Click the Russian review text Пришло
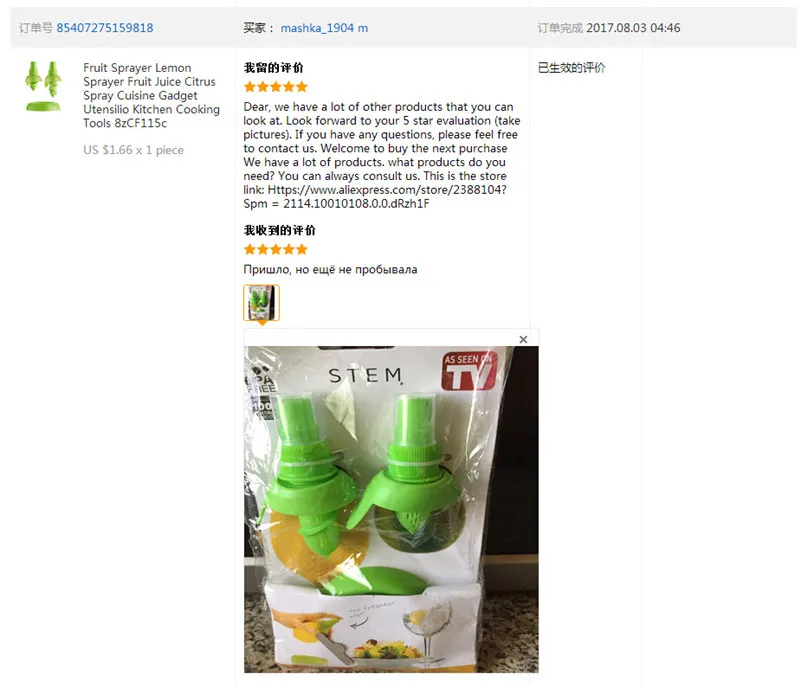800x685 pixels. [330, 269]
